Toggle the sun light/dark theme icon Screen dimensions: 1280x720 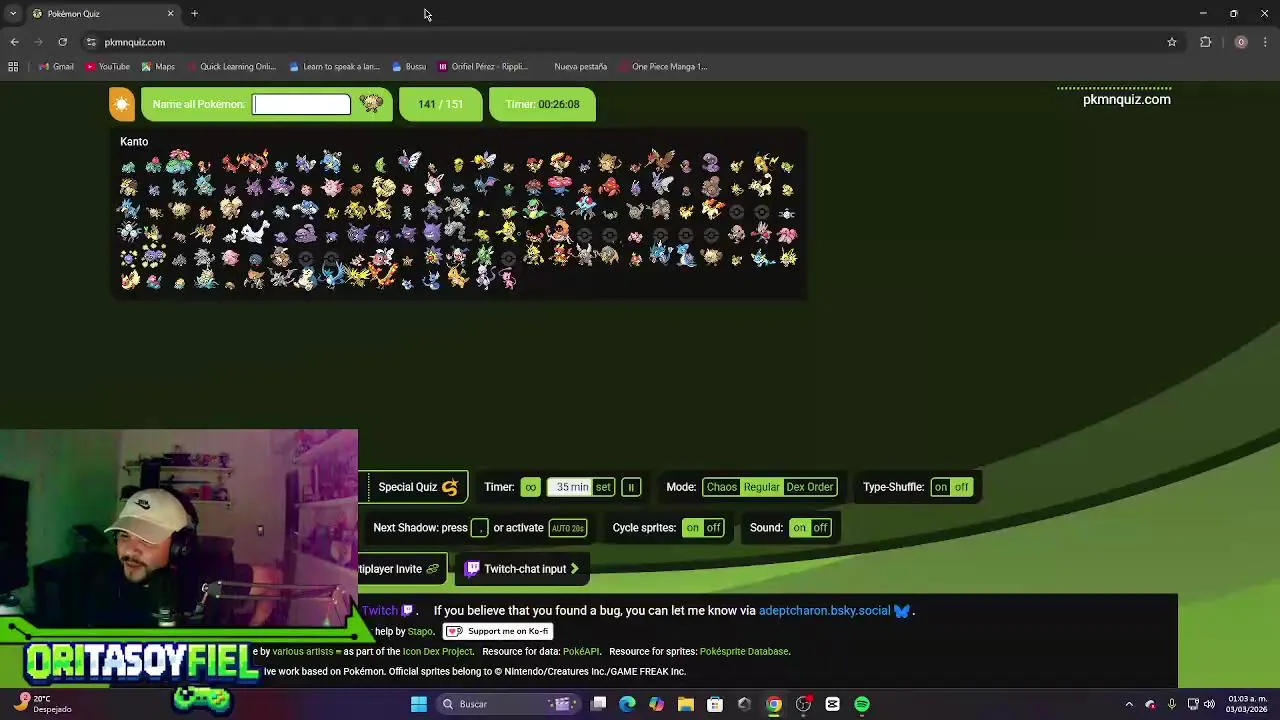121,104
